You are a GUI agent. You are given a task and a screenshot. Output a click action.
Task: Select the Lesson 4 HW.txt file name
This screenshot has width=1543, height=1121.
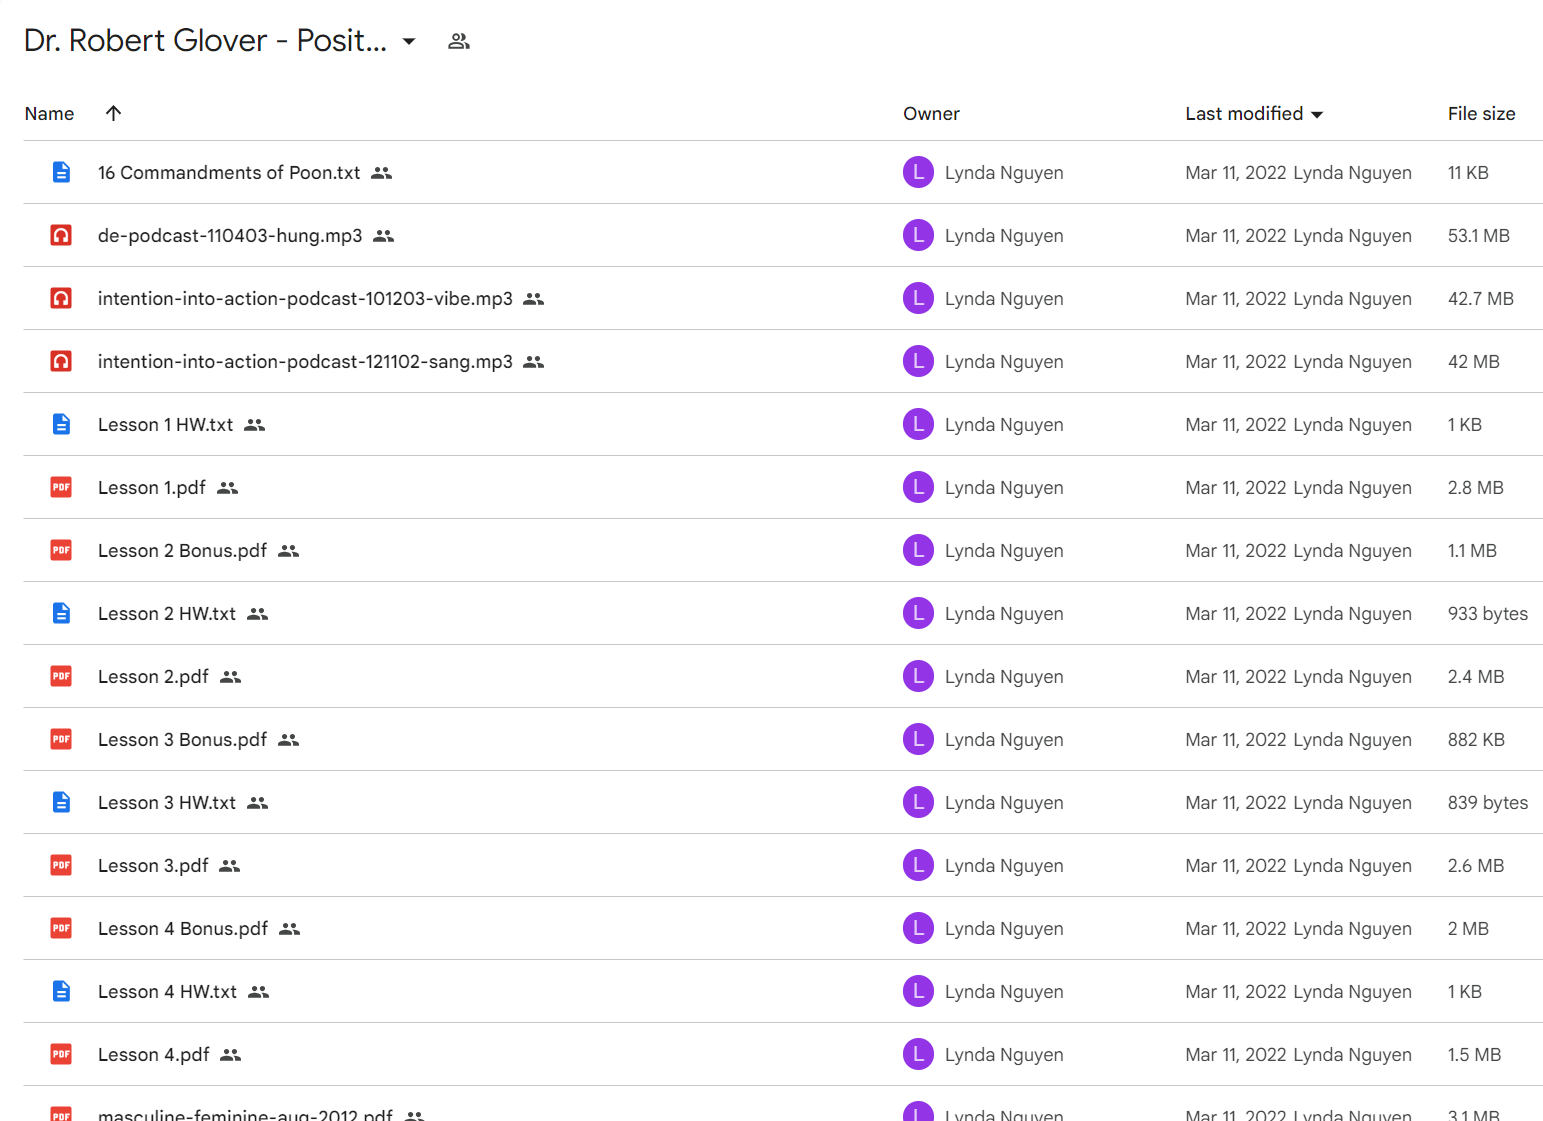tap(168, 992)
